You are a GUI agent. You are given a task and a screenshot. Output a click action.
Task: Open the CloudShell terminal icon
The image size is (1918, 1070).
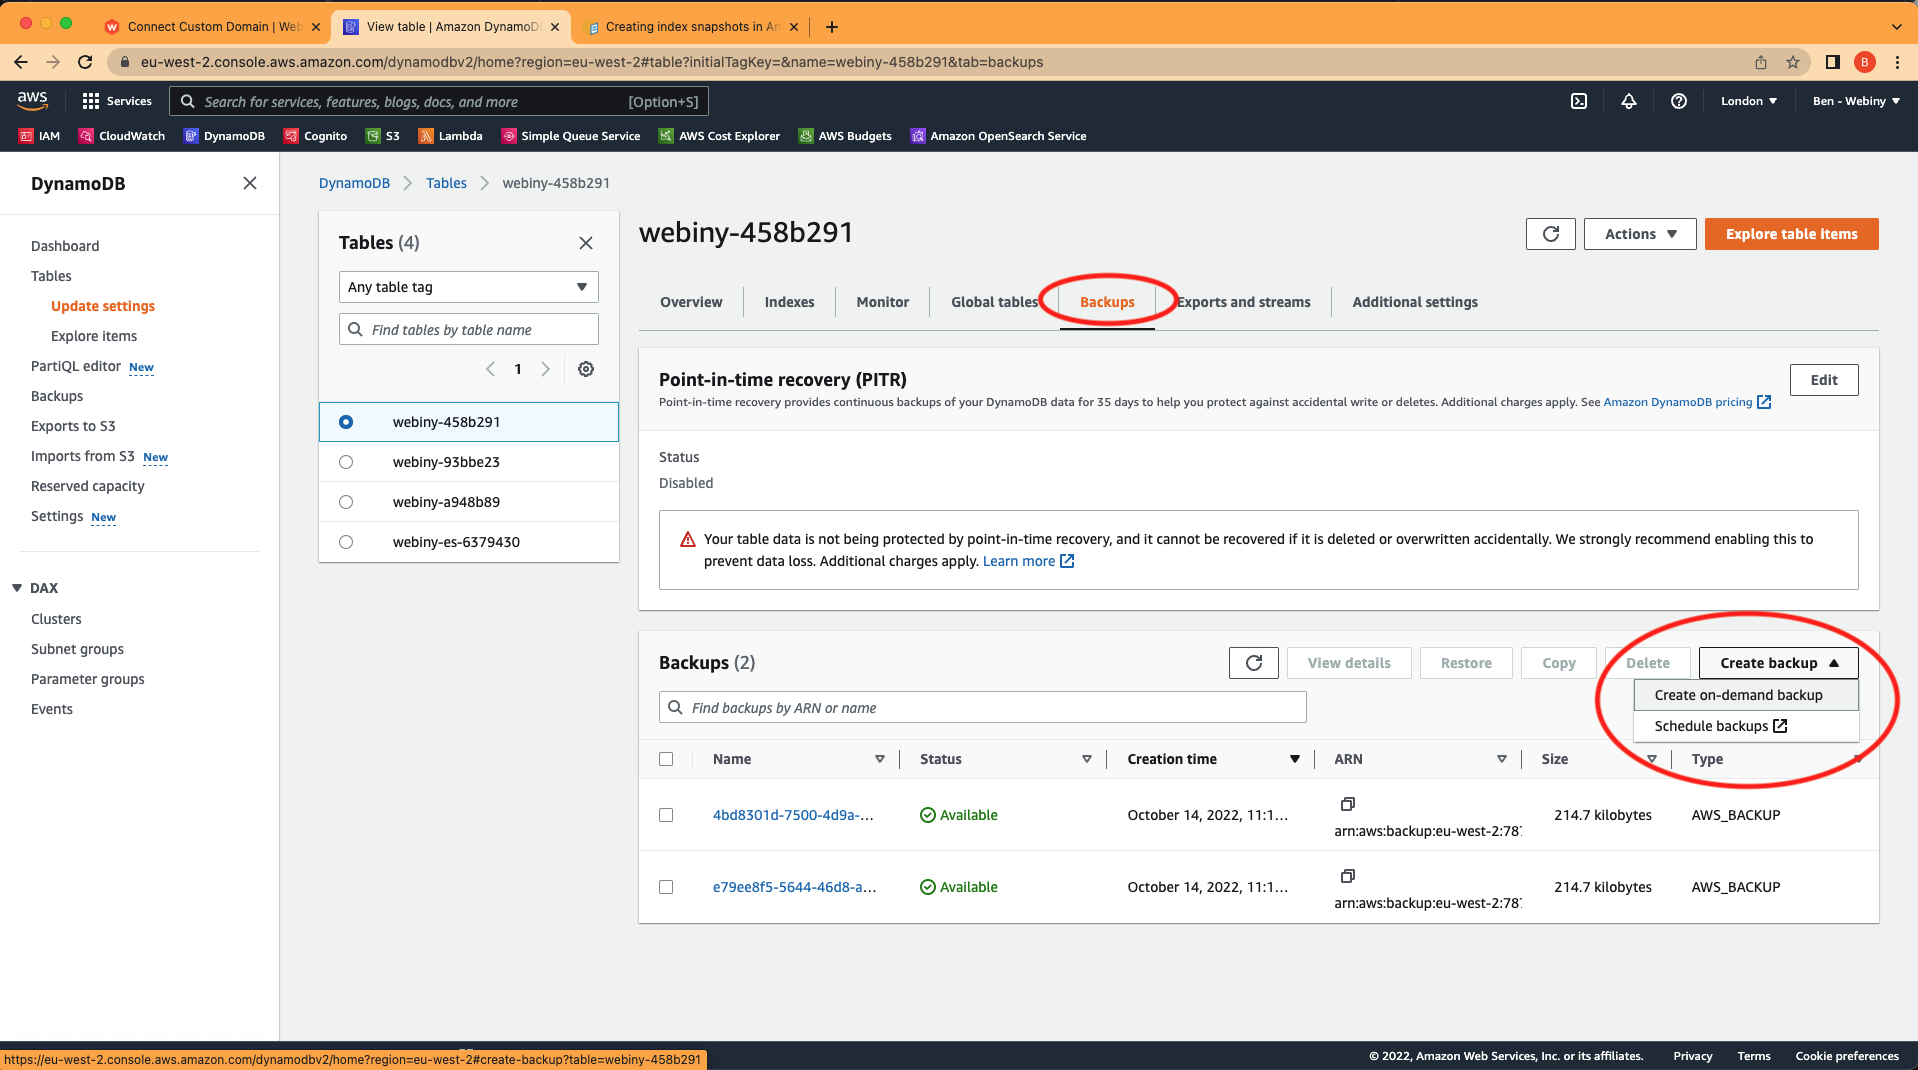click(x=1578, y=101)
